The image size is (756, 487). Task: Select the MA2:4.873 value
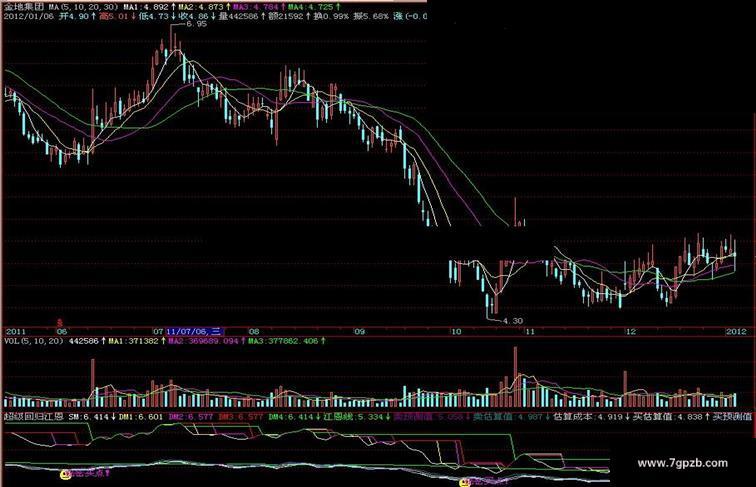pyautogui.click(x=201, y=7)
